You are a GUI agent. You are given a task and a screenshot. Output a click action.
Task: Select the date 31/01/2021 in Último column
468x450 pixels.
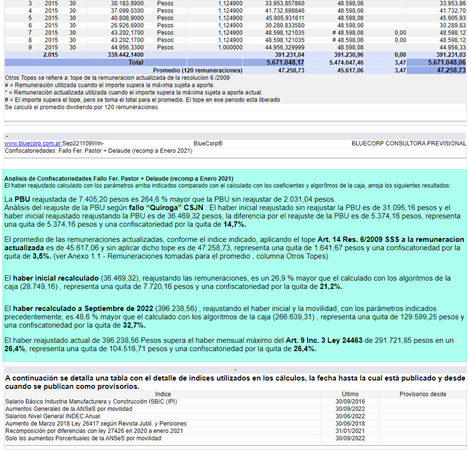(x=350, y=431)
